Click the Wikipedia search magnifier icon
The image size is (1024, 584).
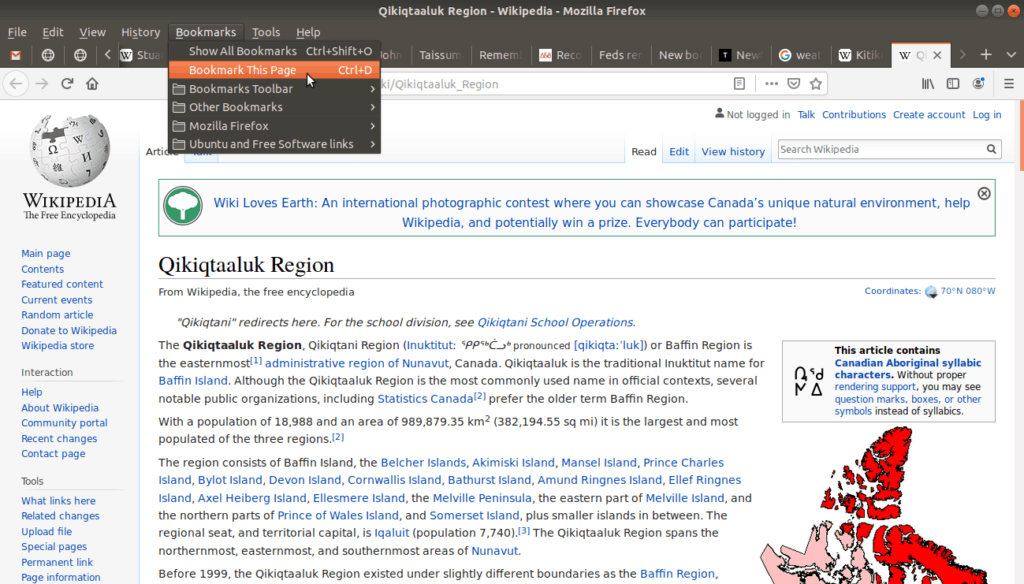[x=991, y=149]
